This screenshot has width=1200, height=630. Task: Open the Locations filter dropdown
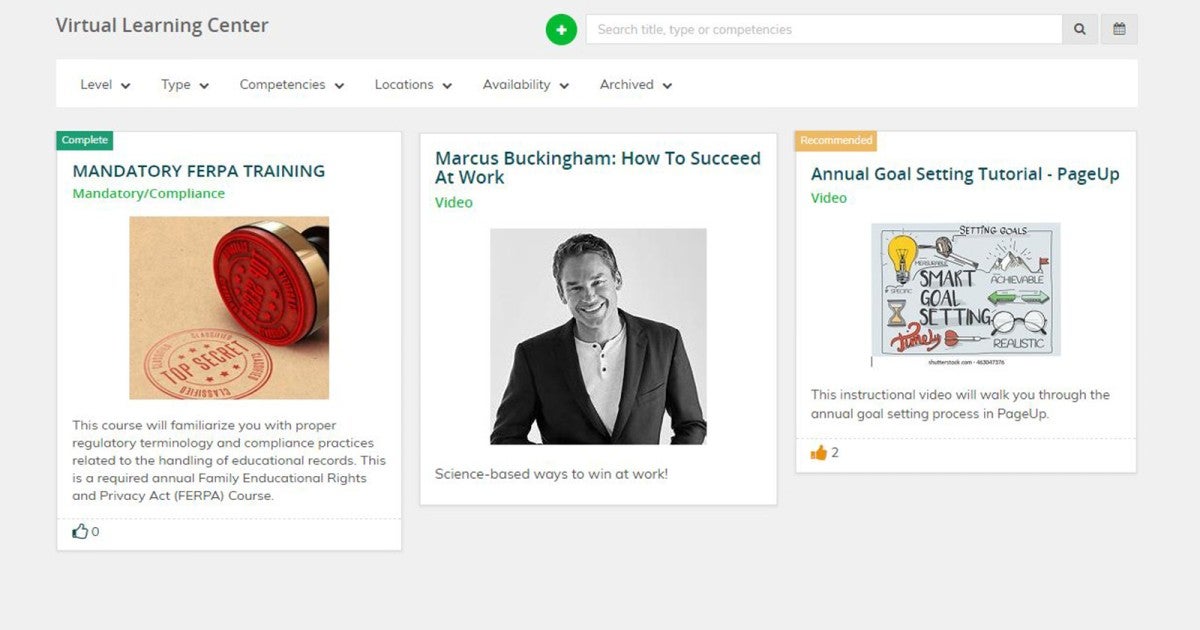point(413,85)
